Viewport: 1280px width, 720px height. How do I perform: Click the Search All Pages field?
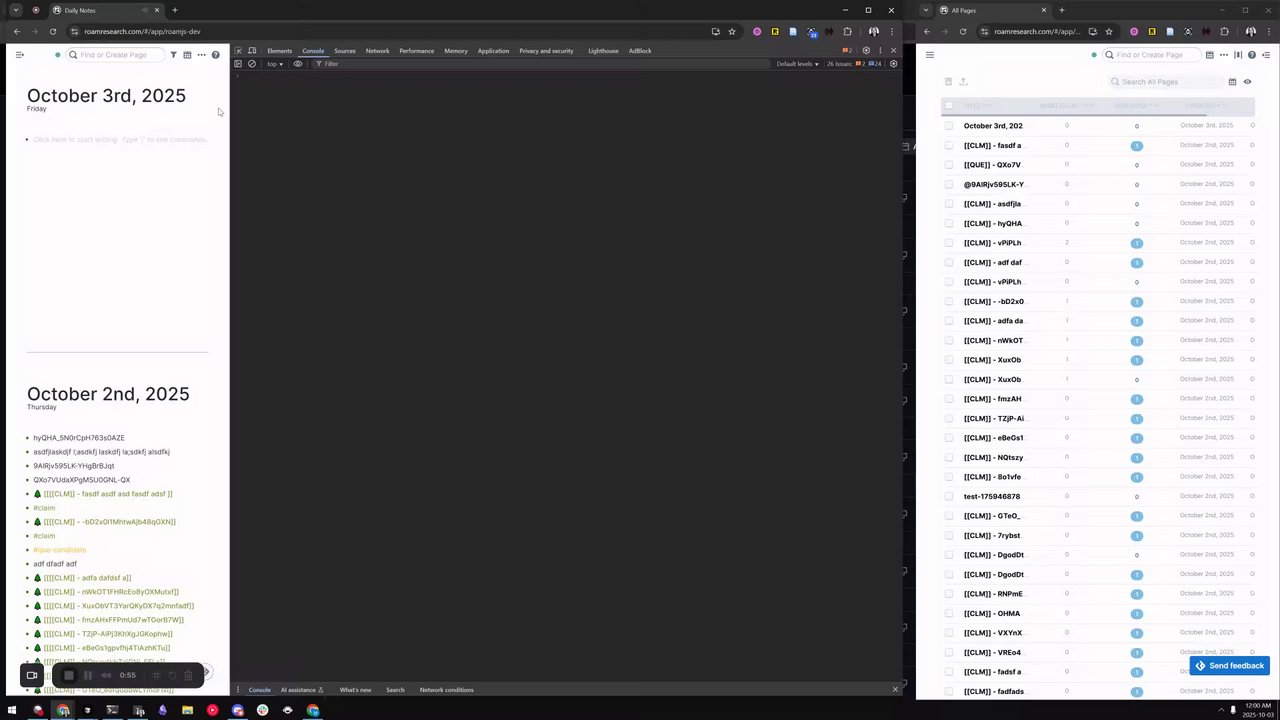(1166, 82)
